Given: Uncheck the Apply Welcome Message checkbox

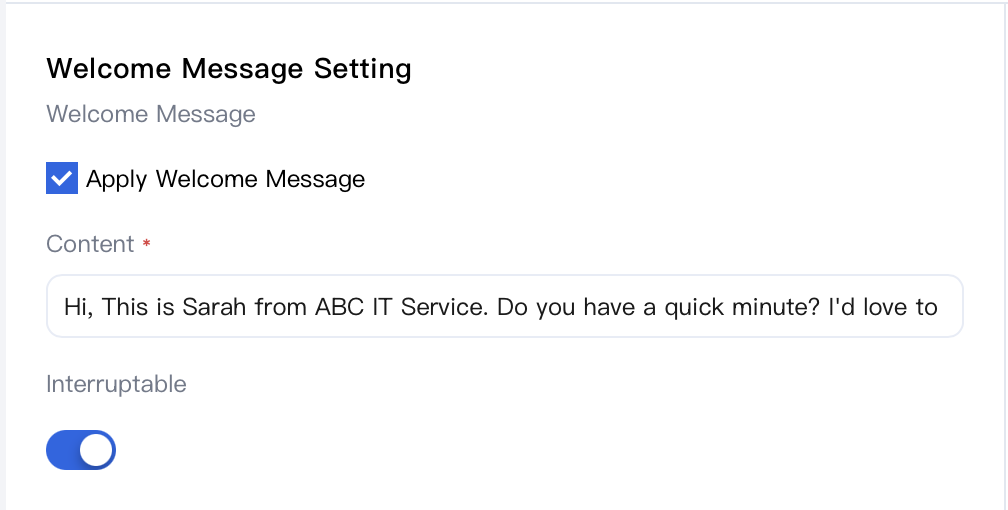Looking at the screenshot, I should (x=62, y=178).
